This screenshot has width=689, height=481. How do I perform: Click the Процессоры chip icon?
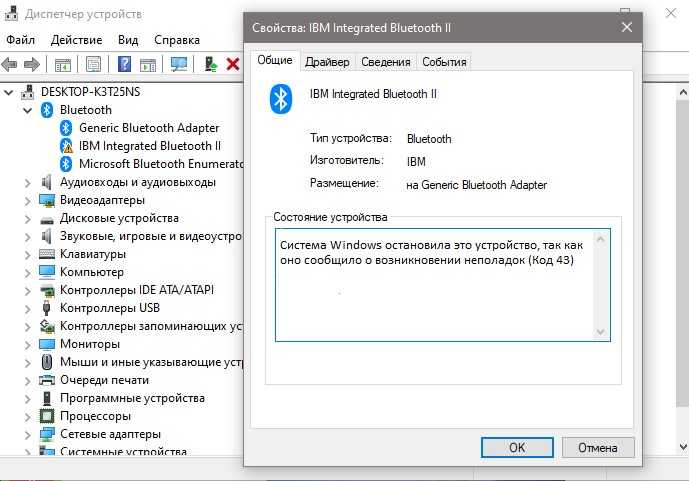(47, 416)
